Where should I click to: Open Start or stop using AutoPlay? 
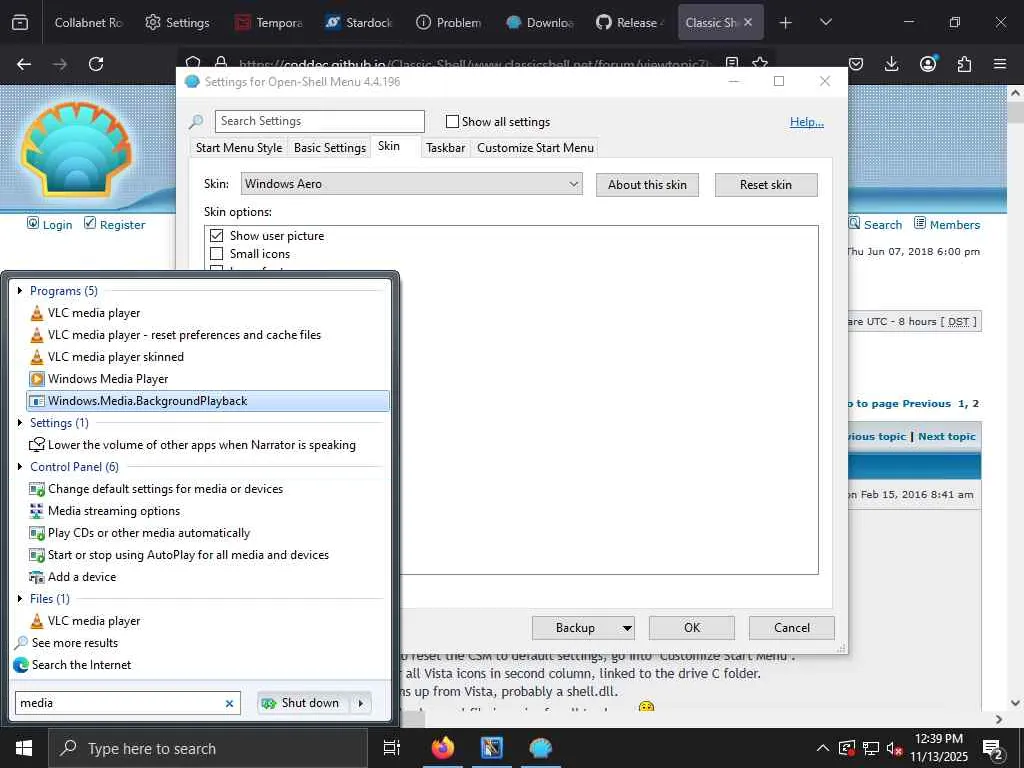pos(179,554)
